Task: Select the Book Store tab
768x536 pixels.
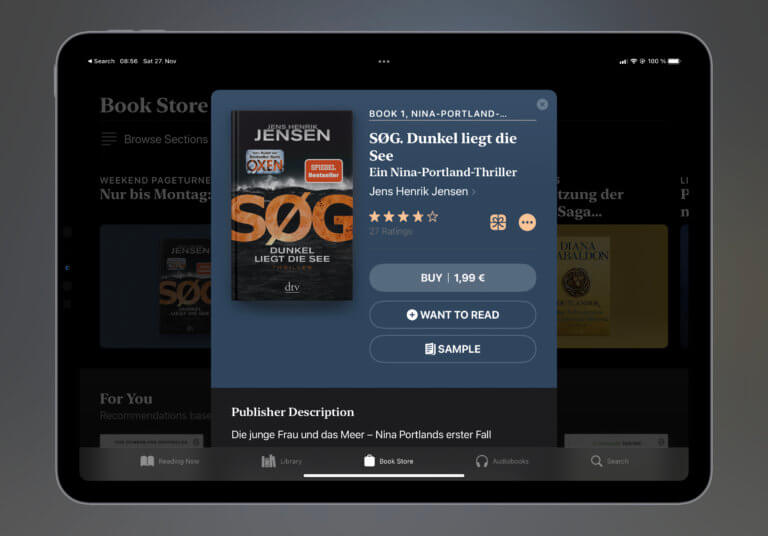Action: [389, 461]
